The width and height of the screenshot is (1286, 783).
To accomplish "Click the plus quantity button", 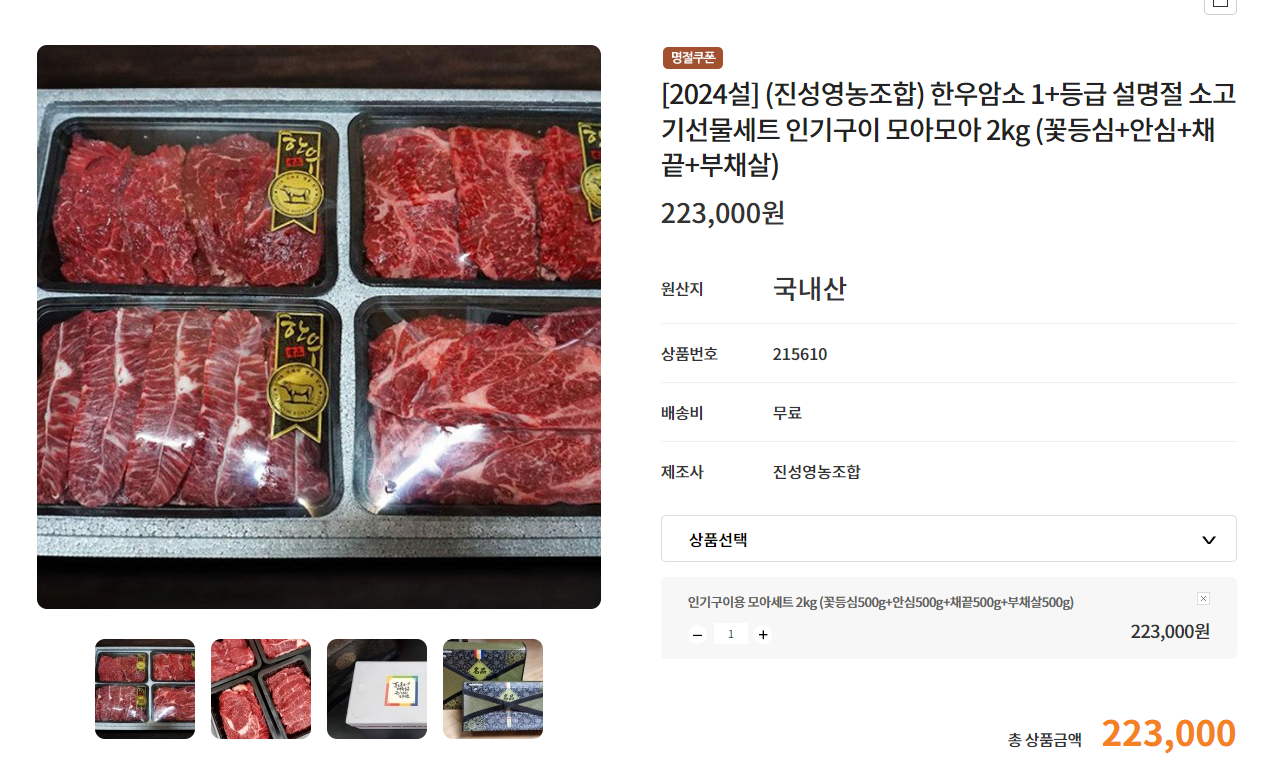I will pyautogui.click(x=763, y=634).
